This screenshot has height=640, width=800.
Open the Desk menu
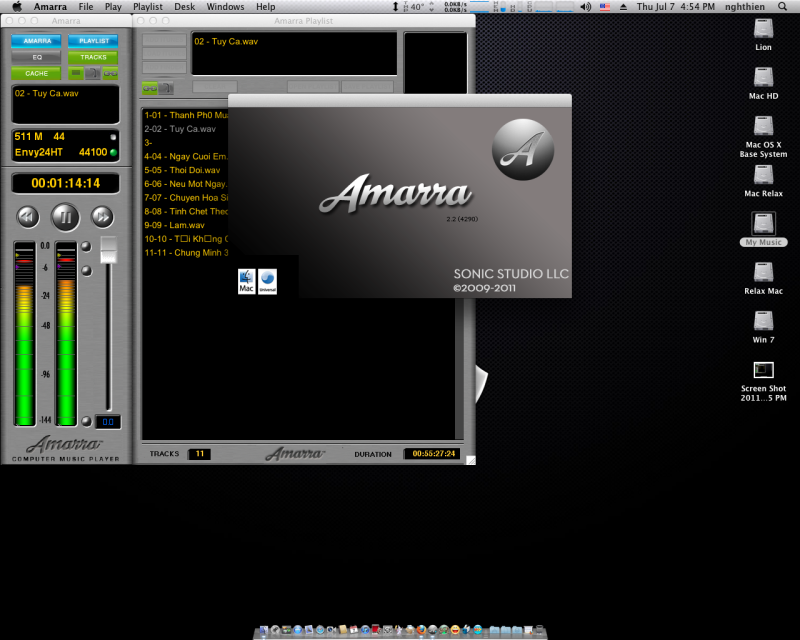point(185,7)
